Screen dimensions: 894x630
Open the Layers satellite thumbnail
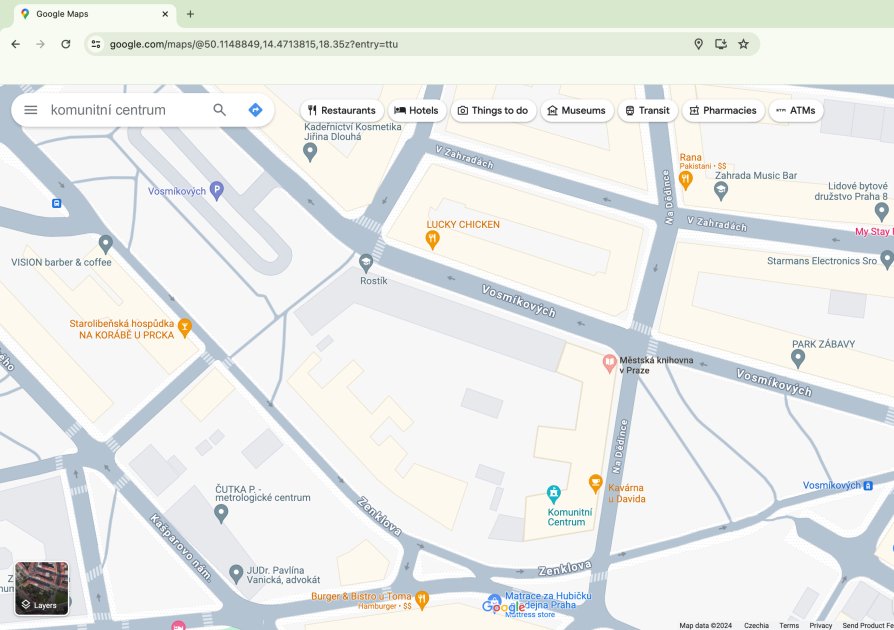point(42,588)
